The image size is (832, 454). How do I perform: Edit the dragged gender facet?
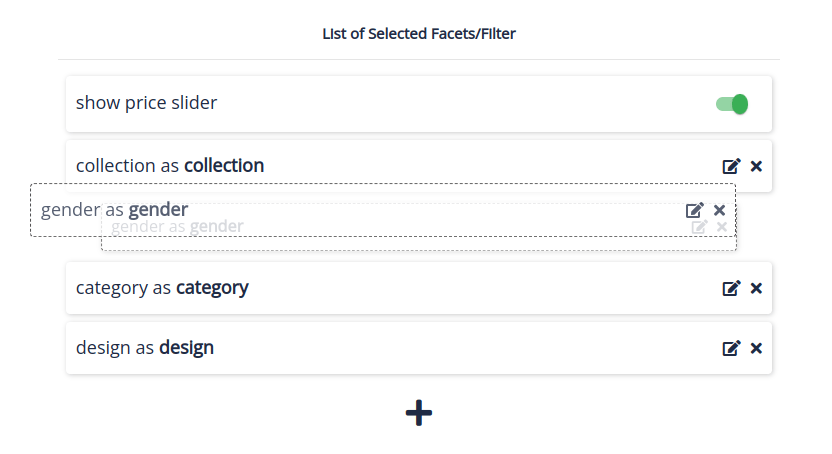click(x=694, y=210)
